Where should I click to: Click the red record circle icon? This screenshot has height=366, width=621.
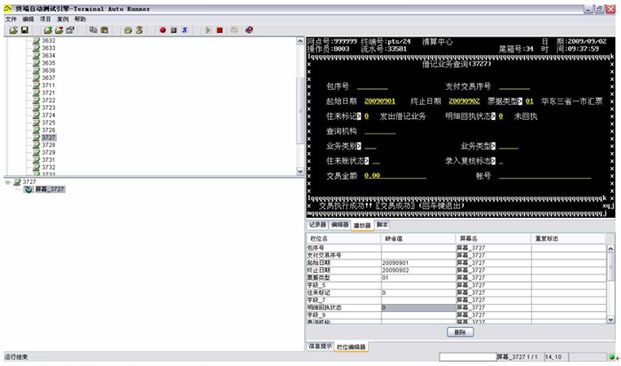tap(162, 30)
